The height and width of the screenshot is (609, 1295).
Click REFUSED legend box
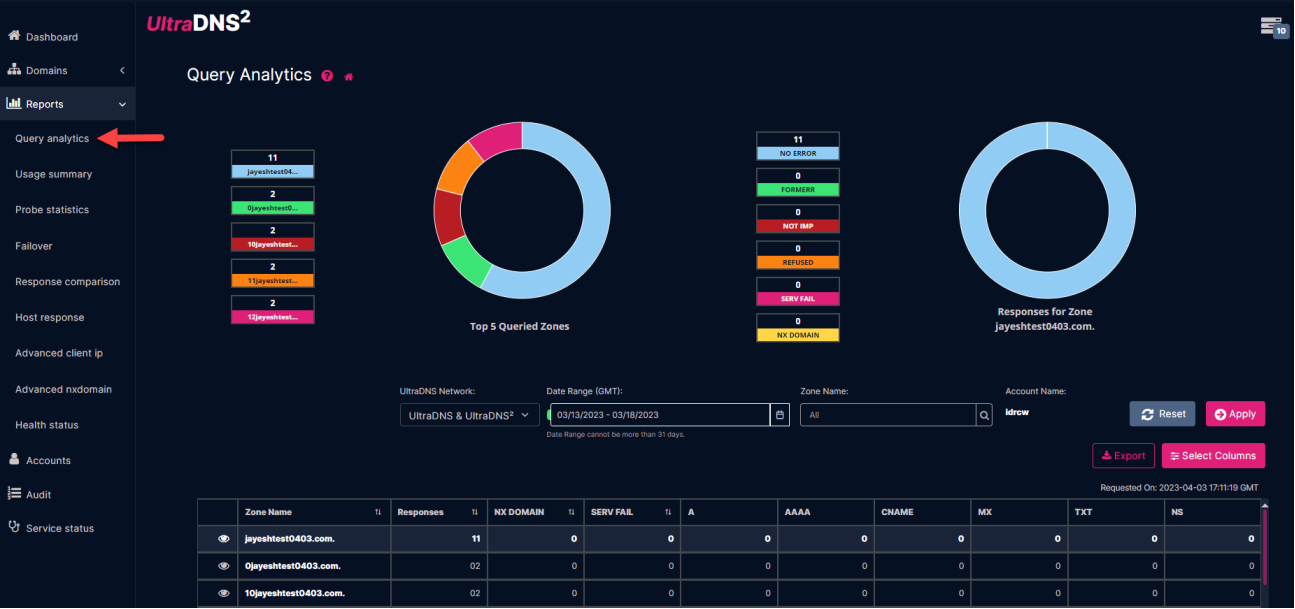pos(798,256)
